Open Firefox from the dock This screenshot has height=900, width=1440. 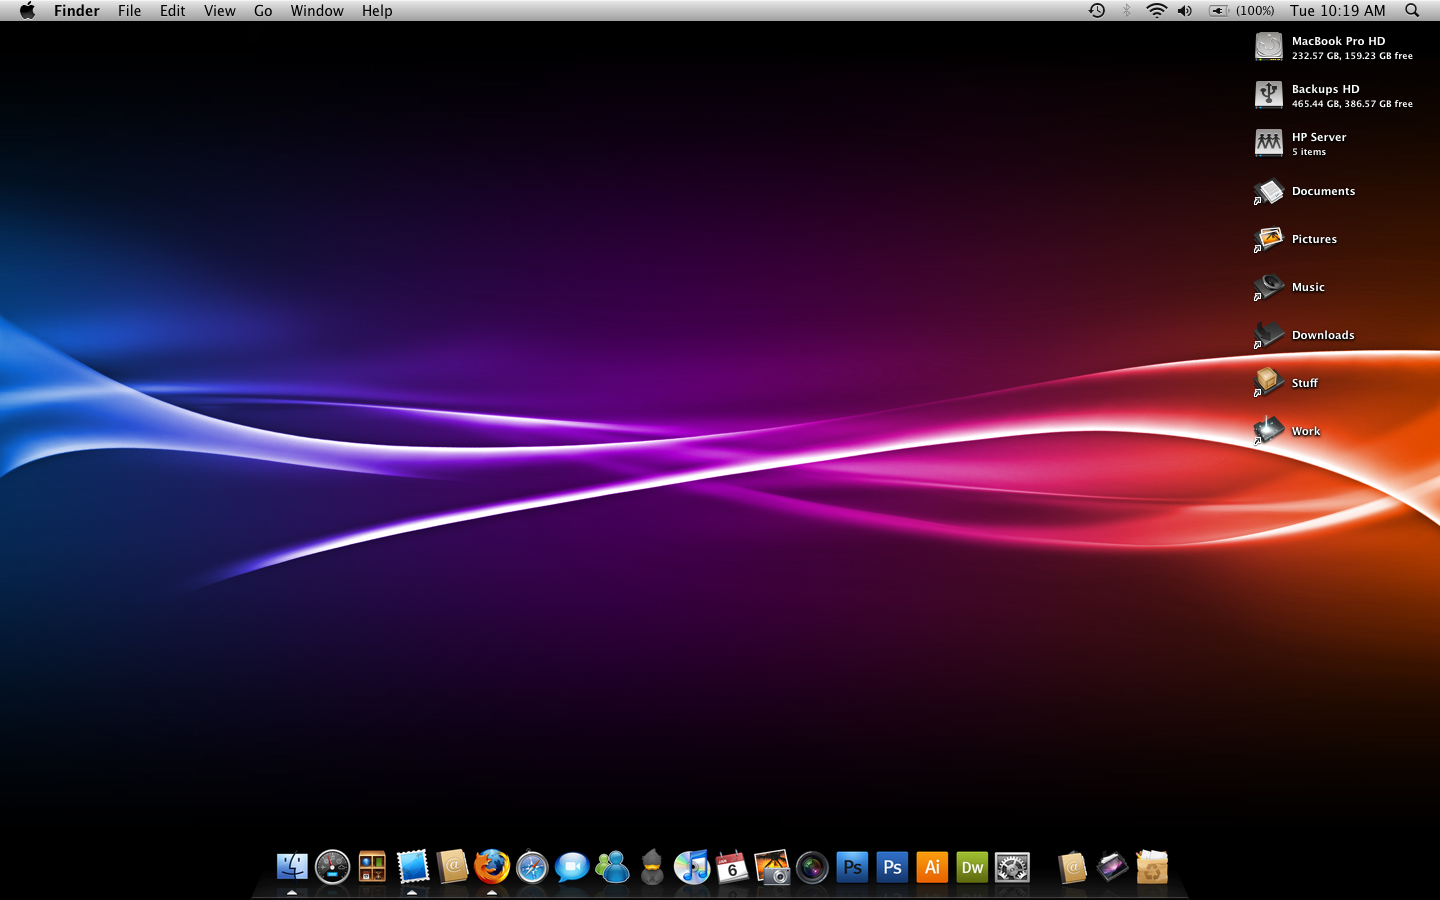click(x=492, y=866)
